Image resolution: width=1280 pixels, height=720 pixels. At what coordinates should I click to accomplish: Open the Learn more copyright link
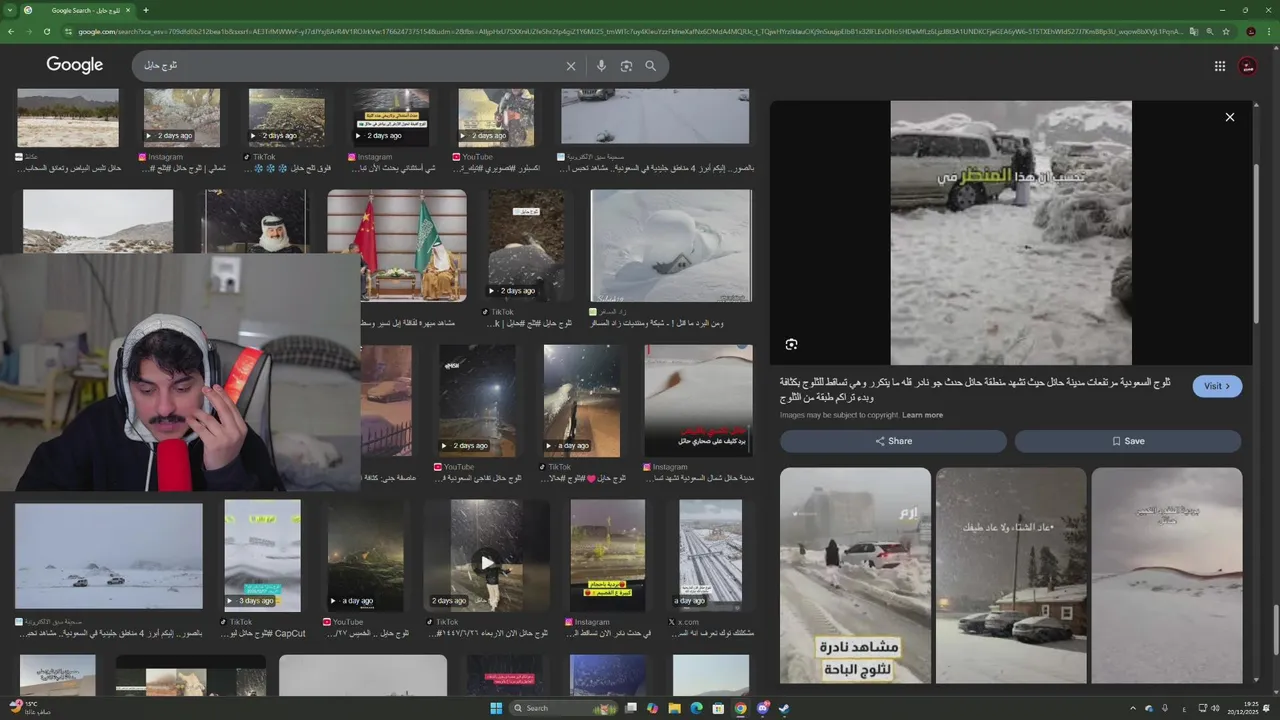click(x=922, y=415)
